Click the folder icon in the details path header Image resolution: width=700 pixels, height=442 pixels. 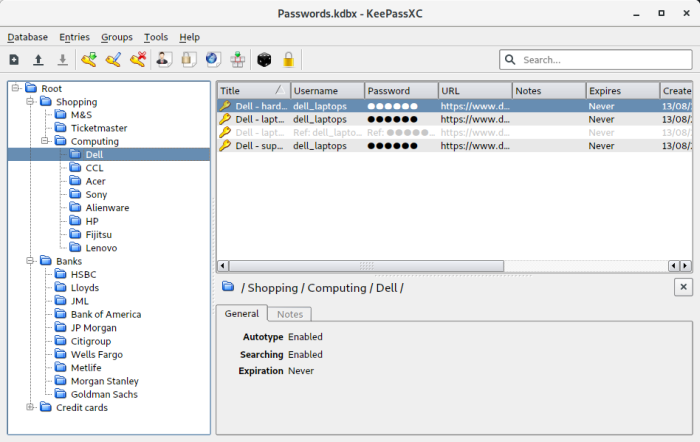228,287
